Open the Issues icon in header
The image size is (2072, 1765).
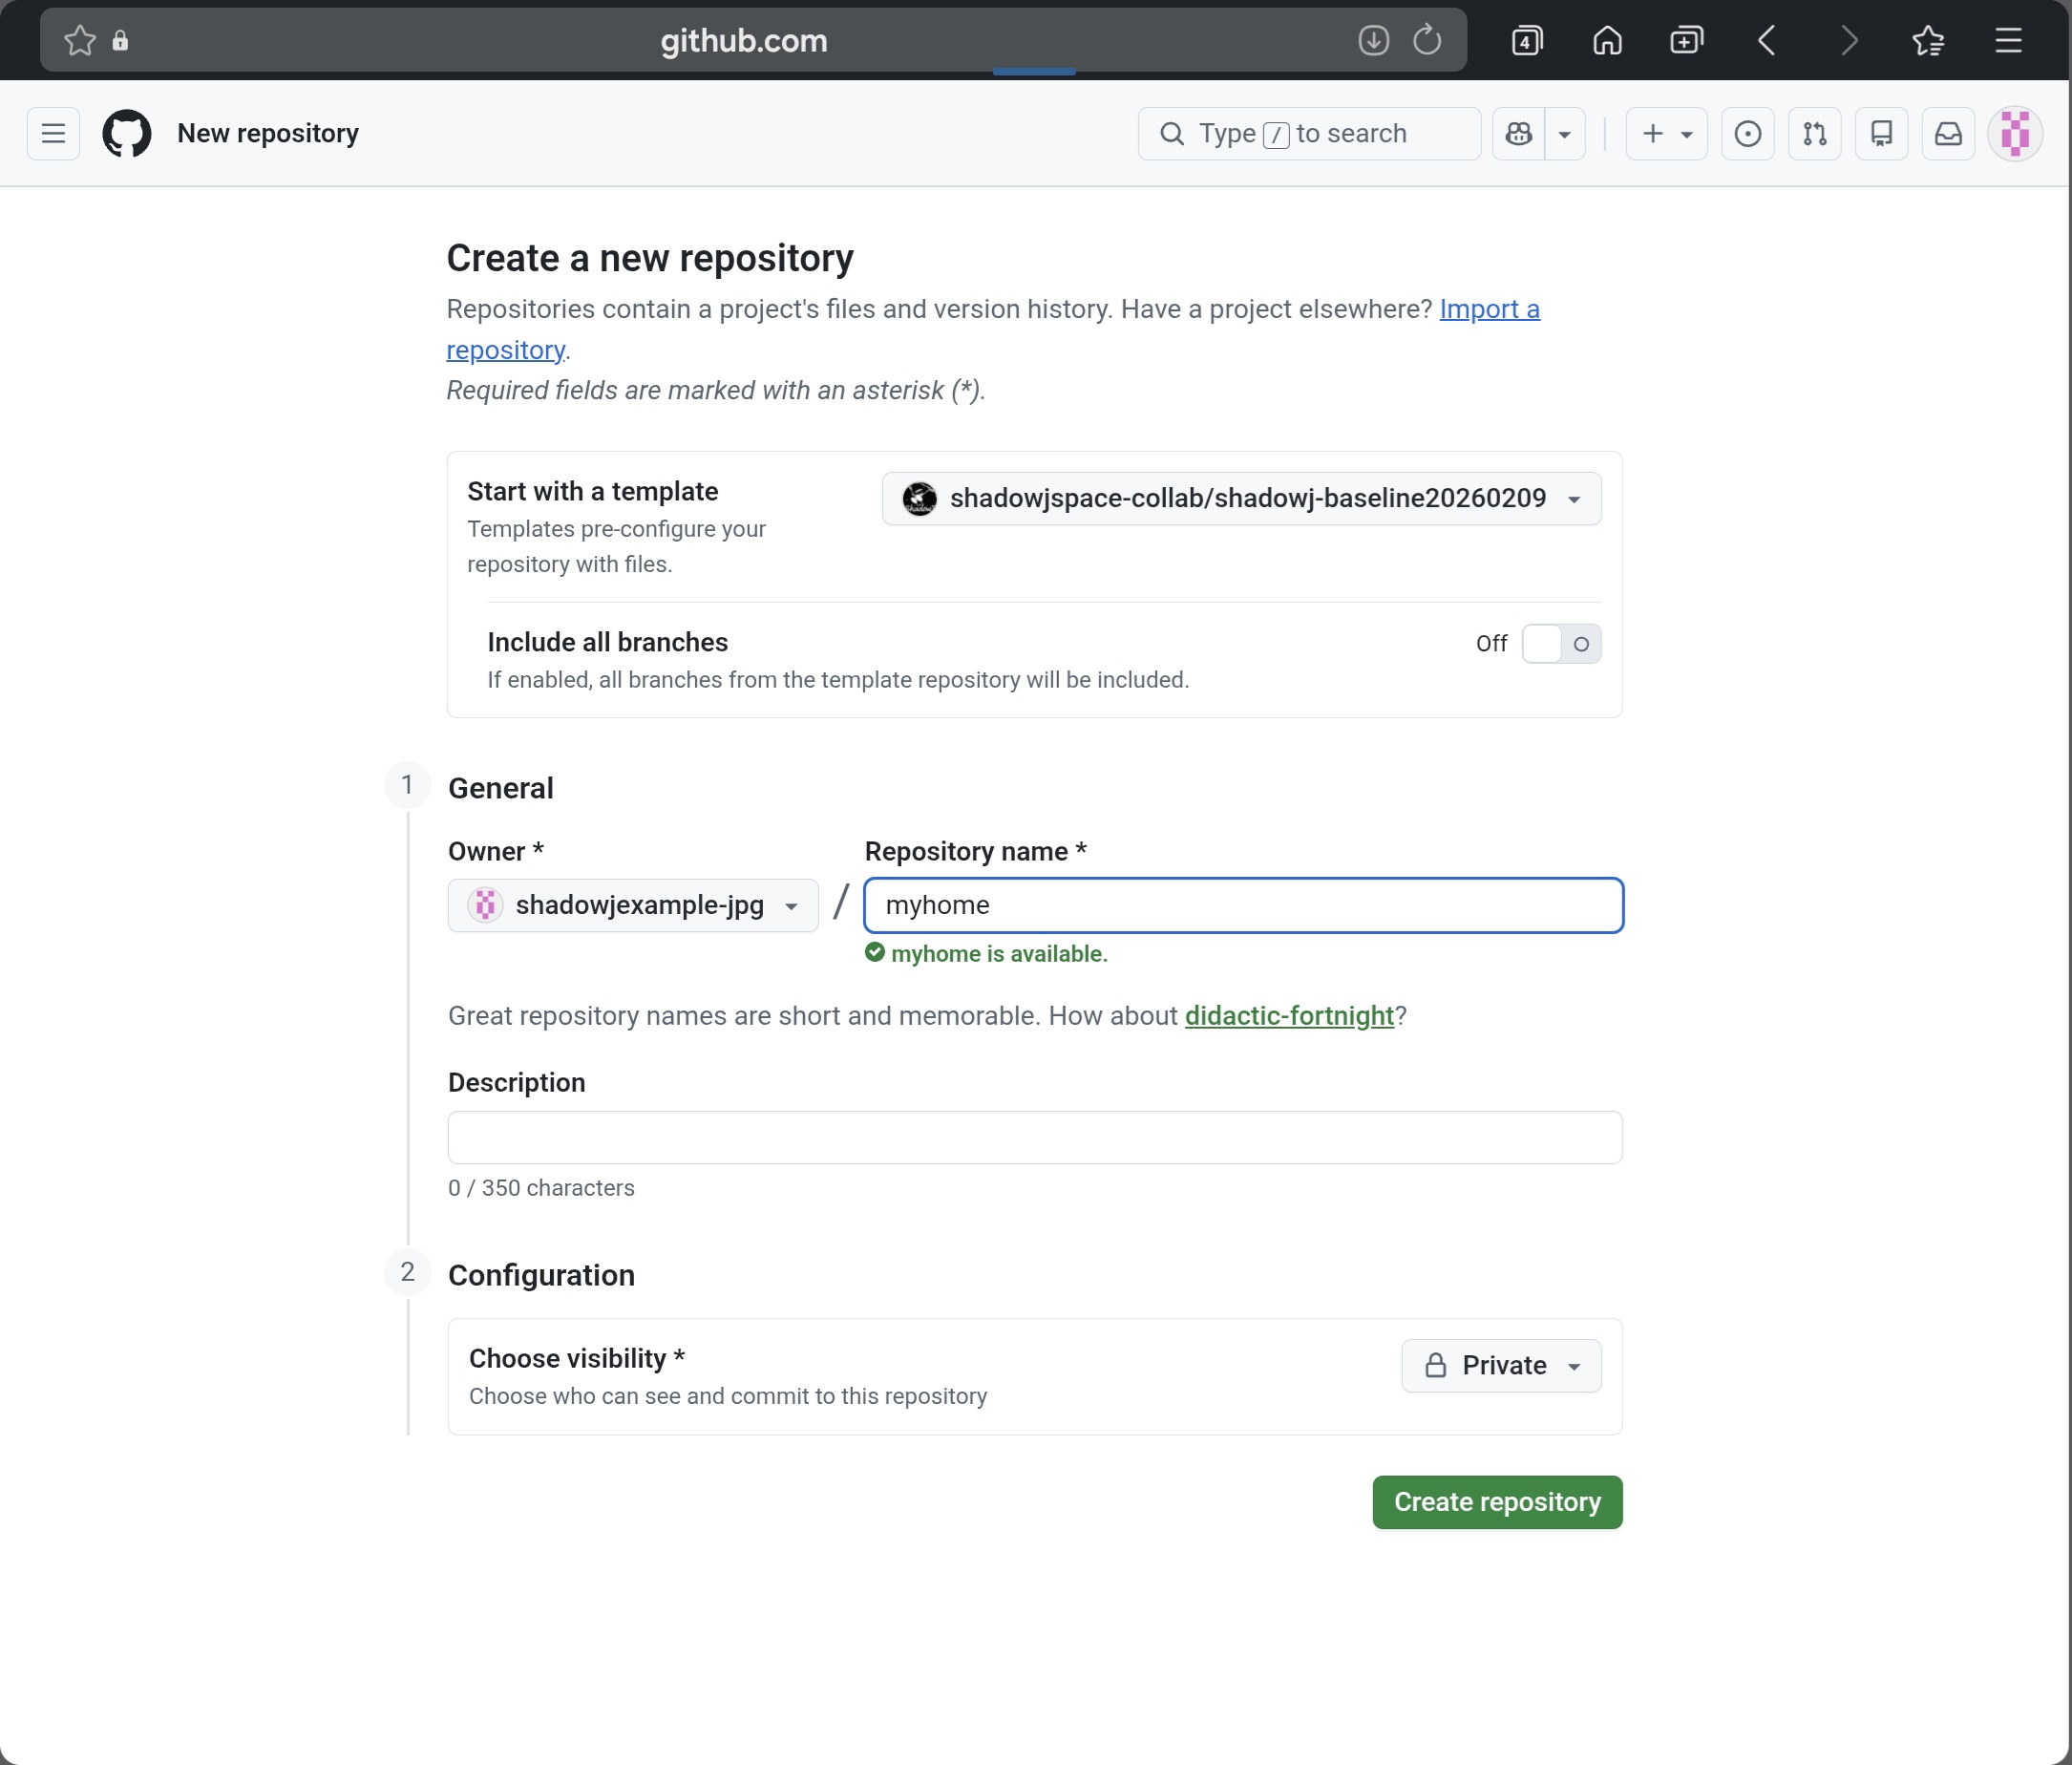point(1747,133)
